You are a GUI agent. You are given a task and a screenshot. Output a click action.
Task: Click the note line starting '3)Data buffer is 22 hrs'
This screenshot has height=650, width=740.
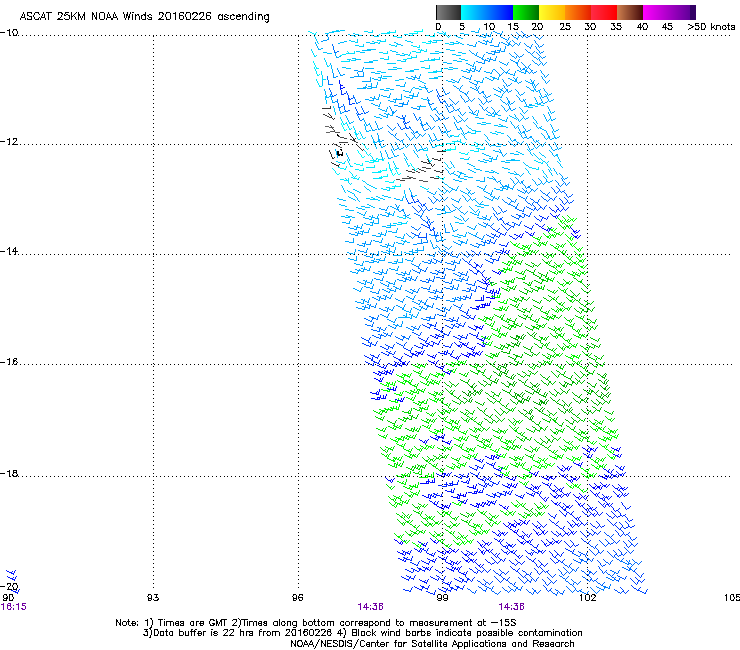click(362, 633)
